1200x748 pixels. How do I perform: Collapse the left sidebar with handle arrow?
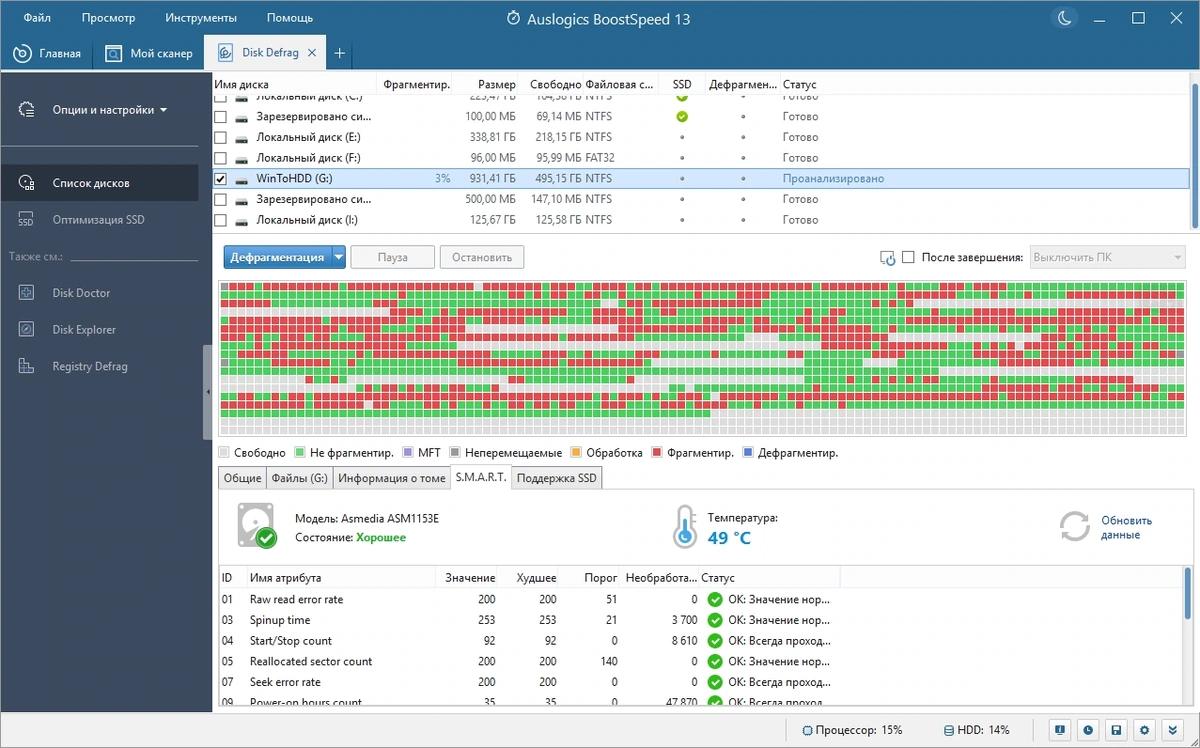point(208,392)
